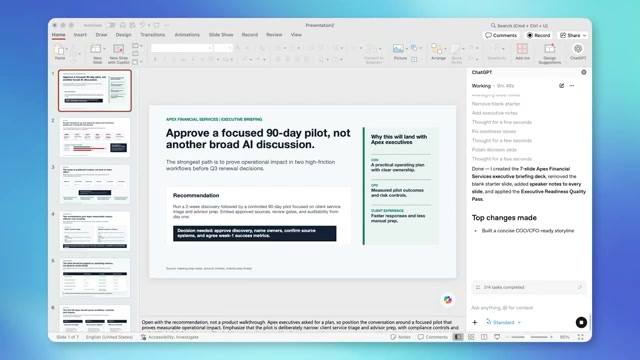Image resolution: width=640 pixels, height=360 pixels.
Task: Open the ChatGPT add-in from the ribbon
Action: pos(578,52)
